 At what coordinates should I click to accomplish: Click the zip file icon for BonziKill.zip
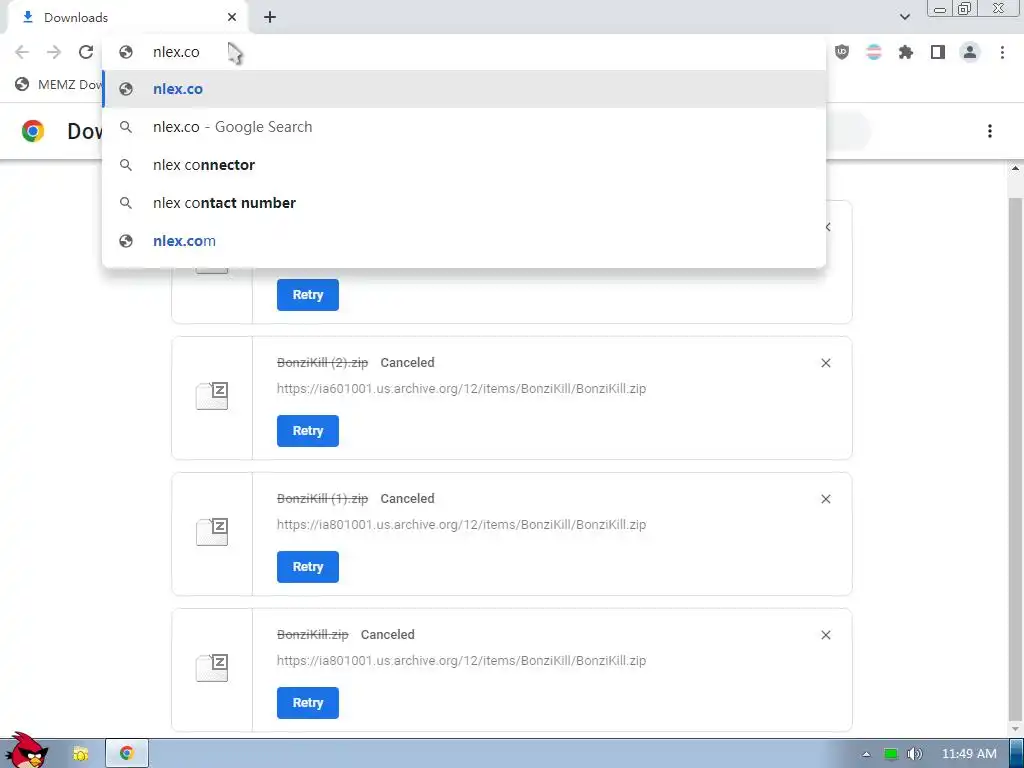point(212,668)
